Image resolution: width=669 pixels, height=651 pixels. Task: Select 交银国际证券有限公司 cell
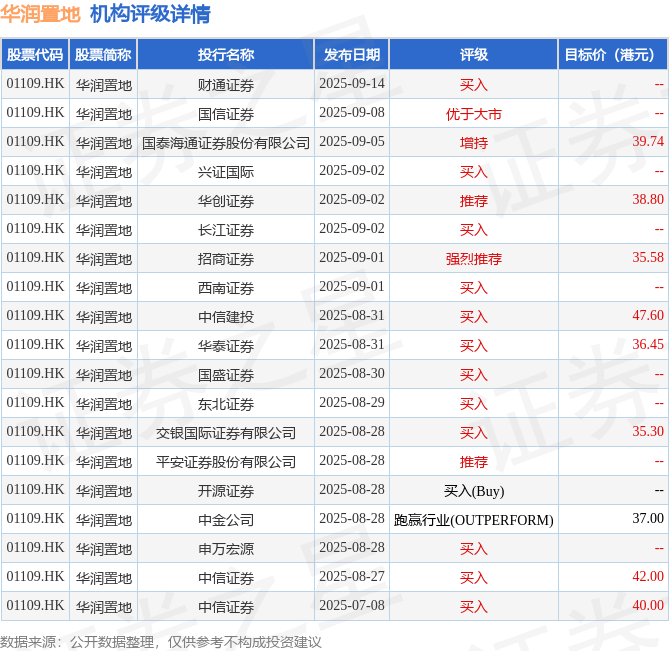pos(226,433)
